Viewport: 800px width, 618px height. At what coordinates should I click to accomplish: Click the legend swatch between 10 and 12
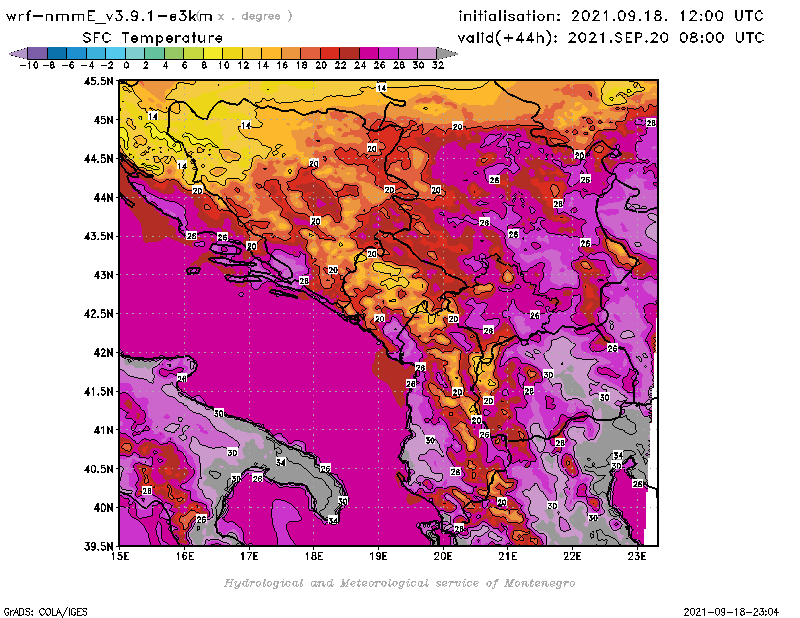click(x=232, y=53)
